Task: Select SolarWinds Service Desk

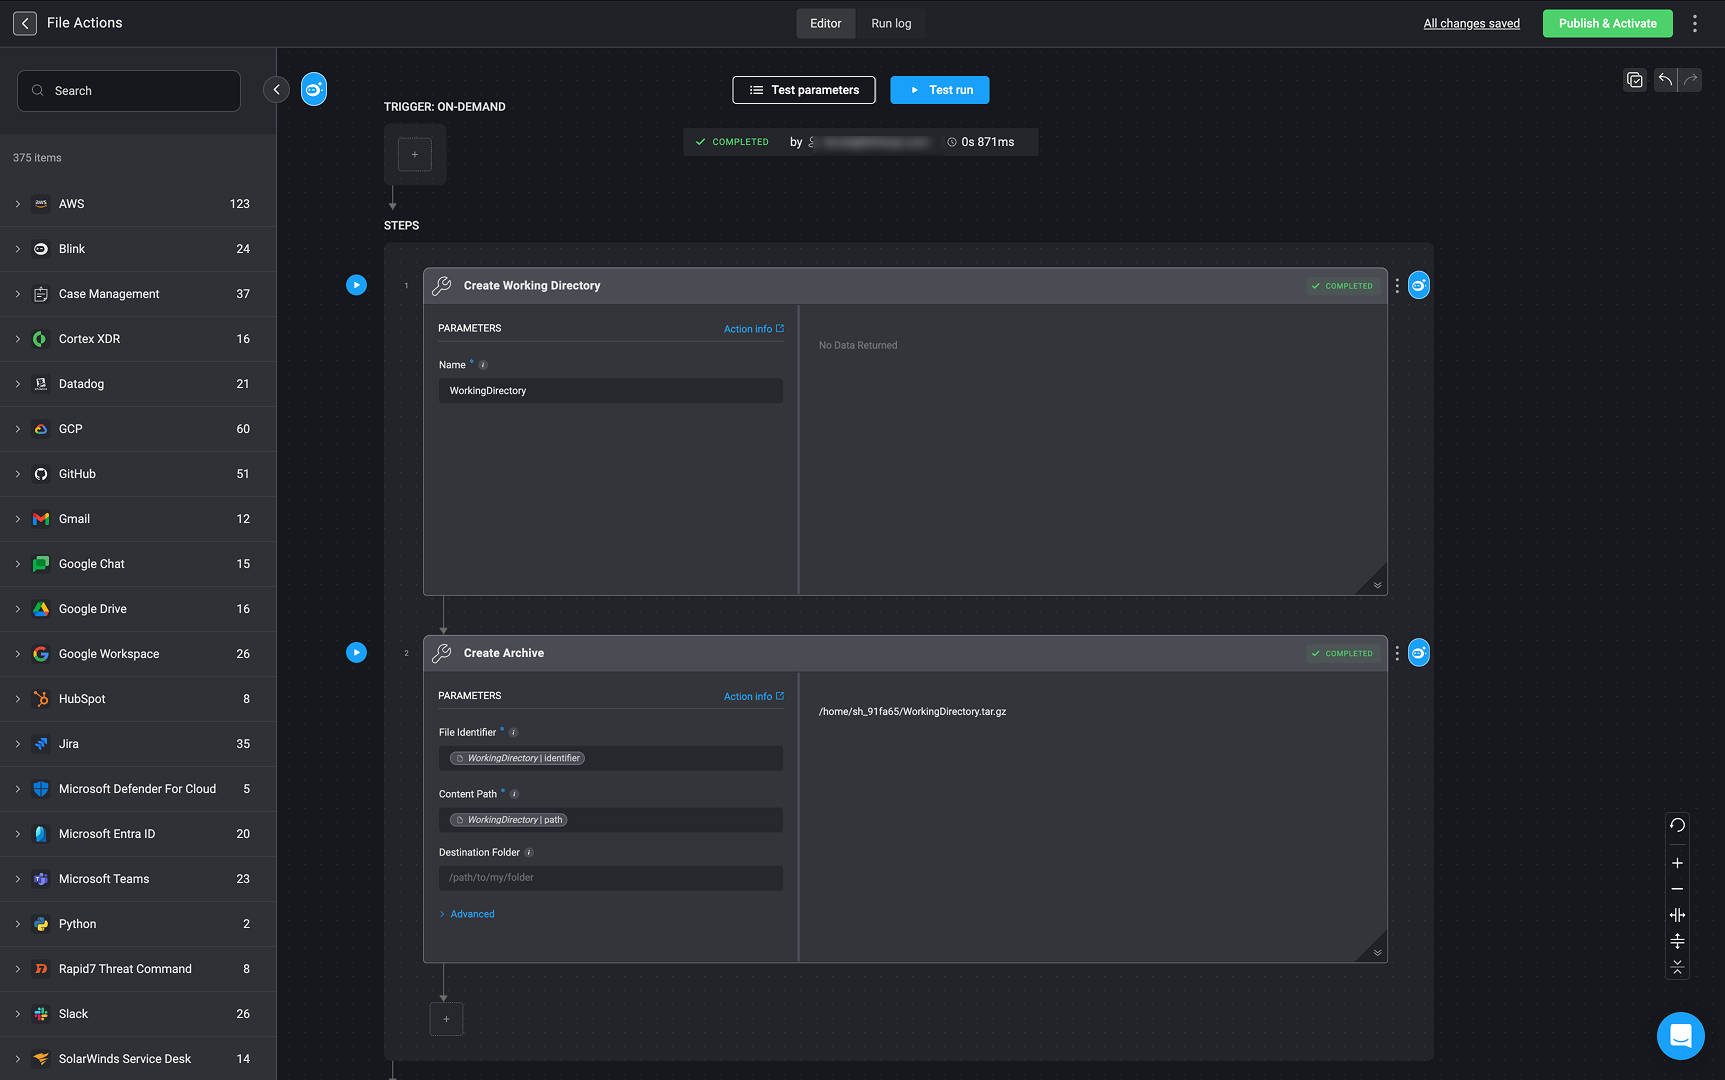Action: 138,1059
